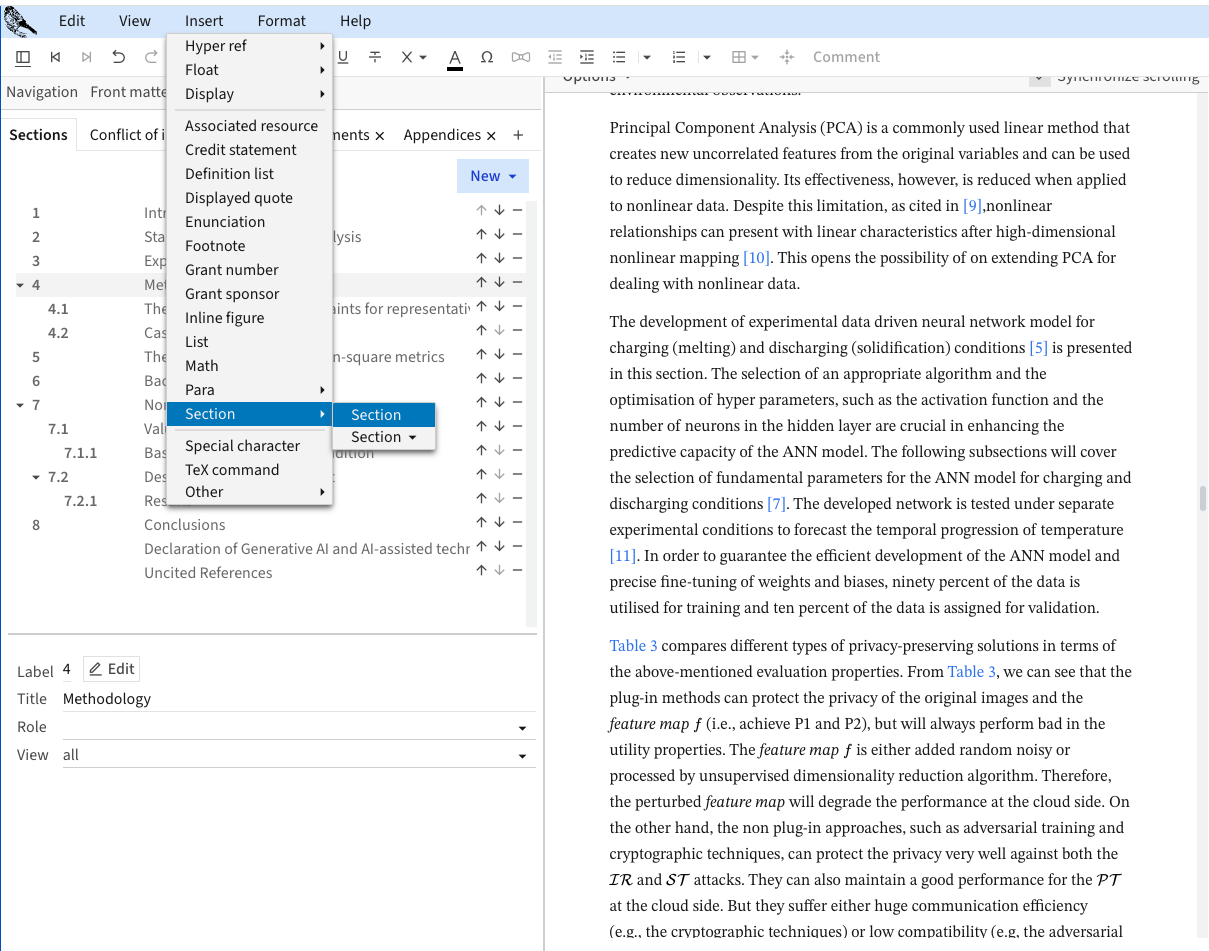Image resolution: width=1209 pixels, height=951 pixels.
Task: Insert a bulleted list from toolbar
Action: (x=619, y=57)
